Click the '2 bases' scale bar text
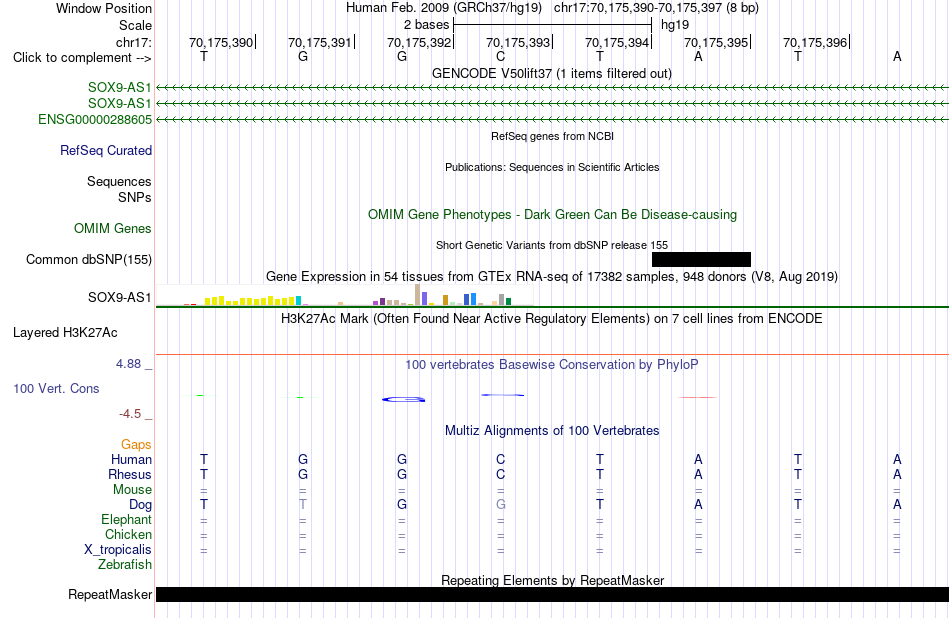The image size is (950, 618). coord(427,25)
